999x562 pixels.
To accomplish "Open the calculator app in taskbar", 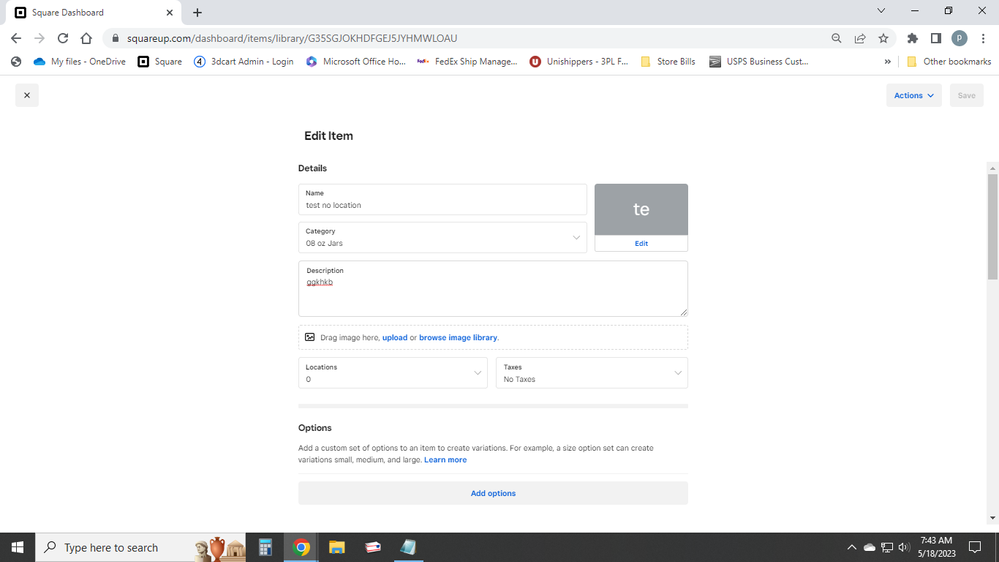I will 265,547.
